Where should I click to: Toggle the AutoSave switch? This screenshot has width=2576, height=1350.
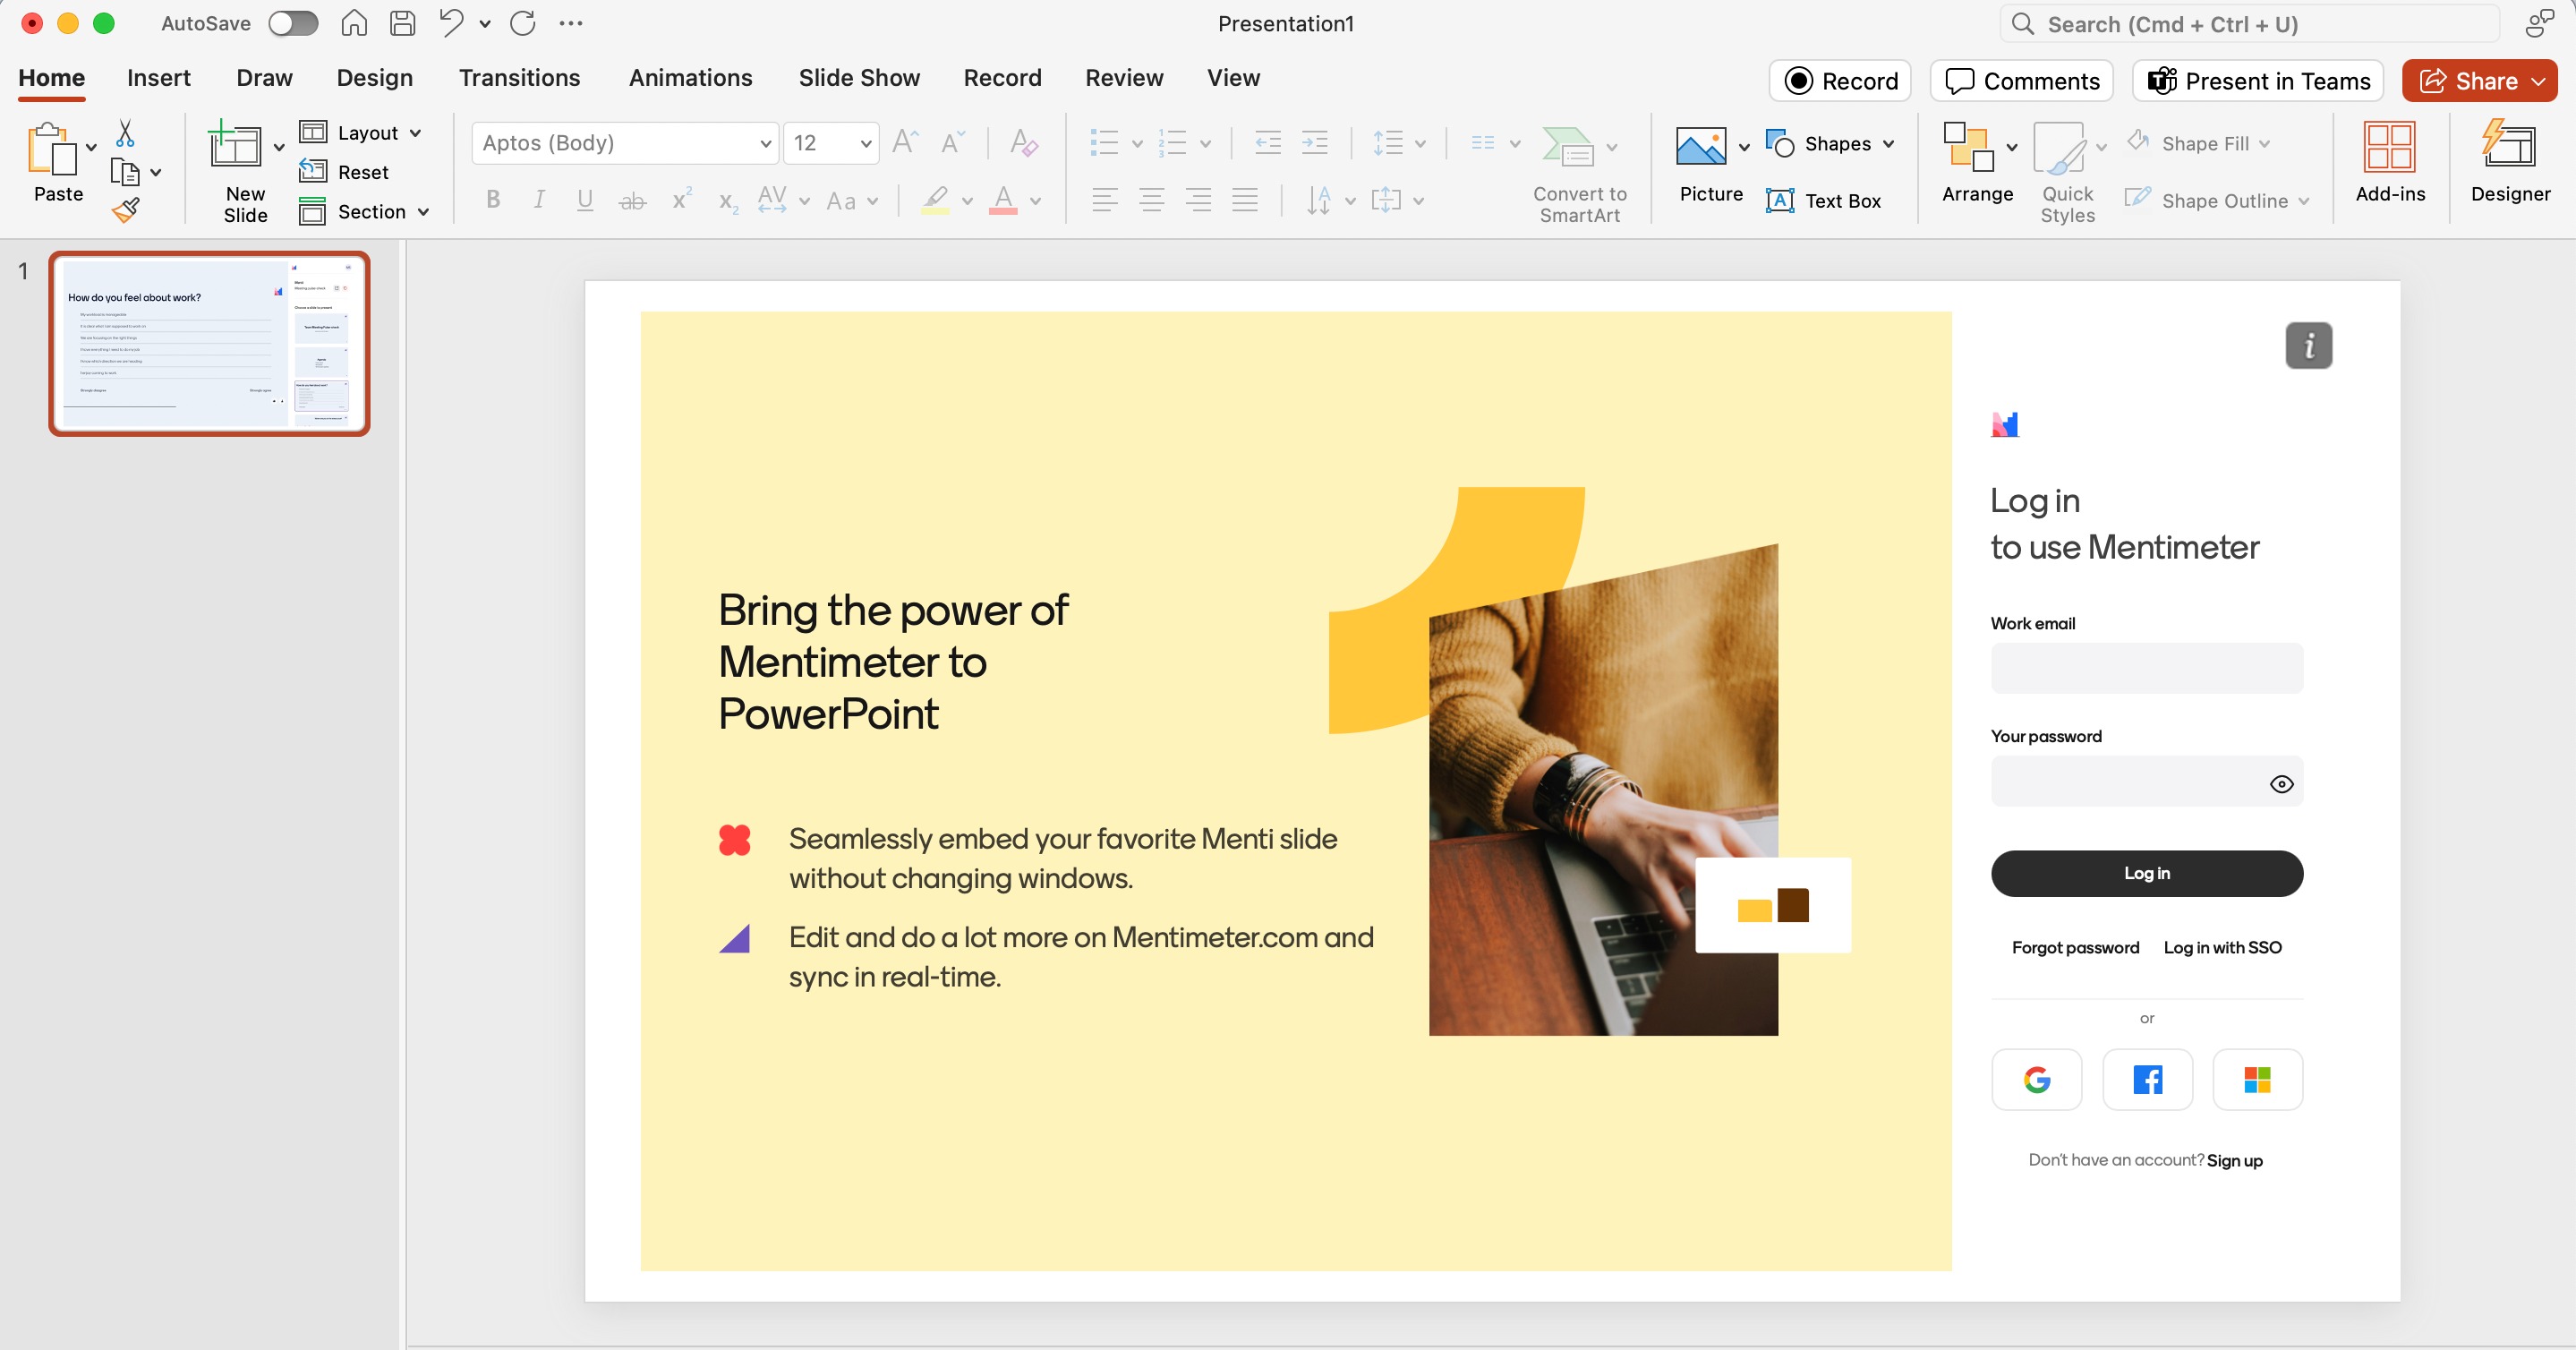click(293, 23)
